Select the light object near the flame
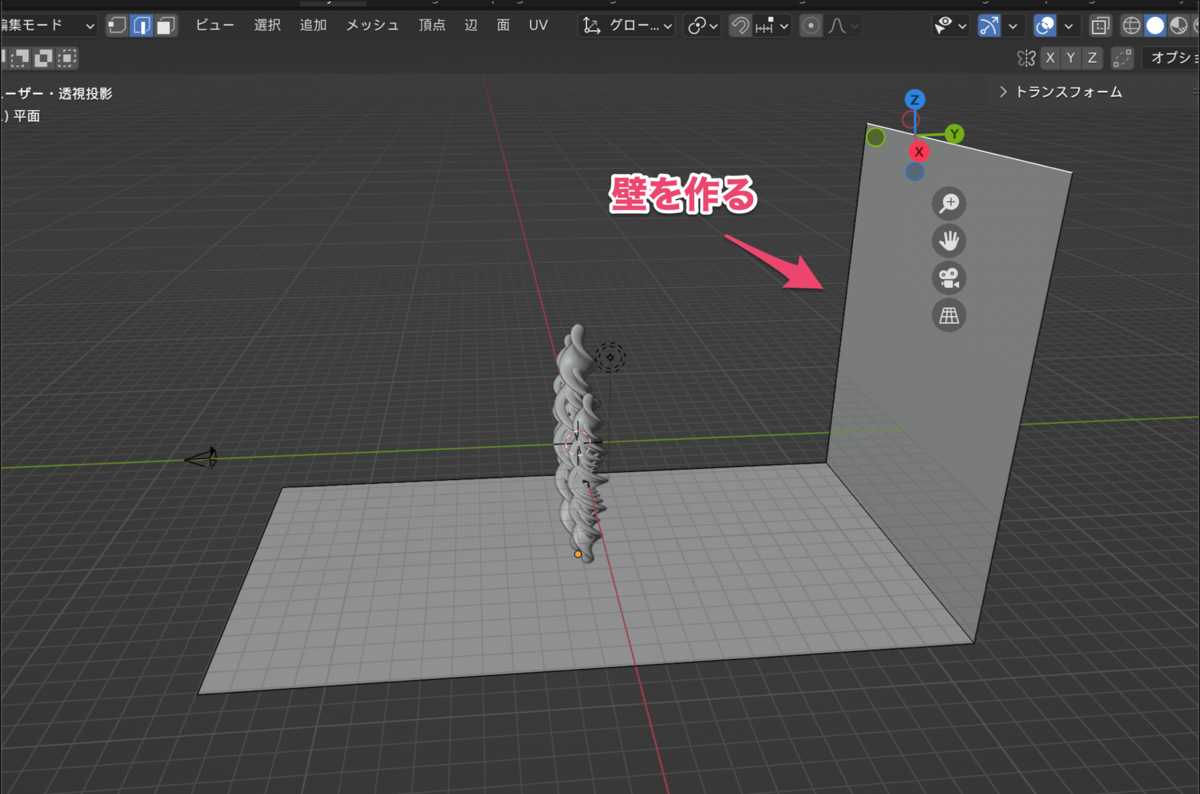 [x=610, y=357]
